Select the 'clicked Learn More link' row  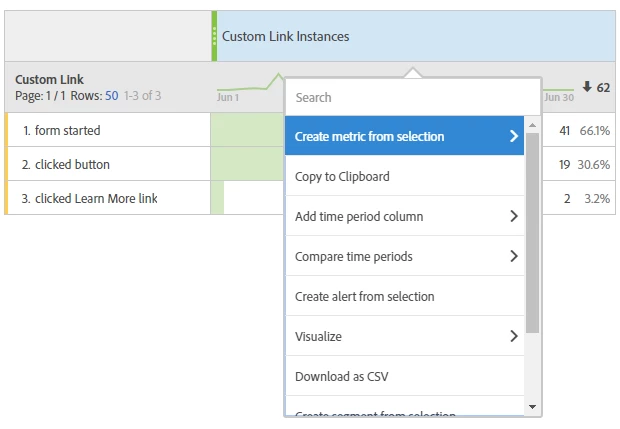pyautogui.click(x=96, y=198)
